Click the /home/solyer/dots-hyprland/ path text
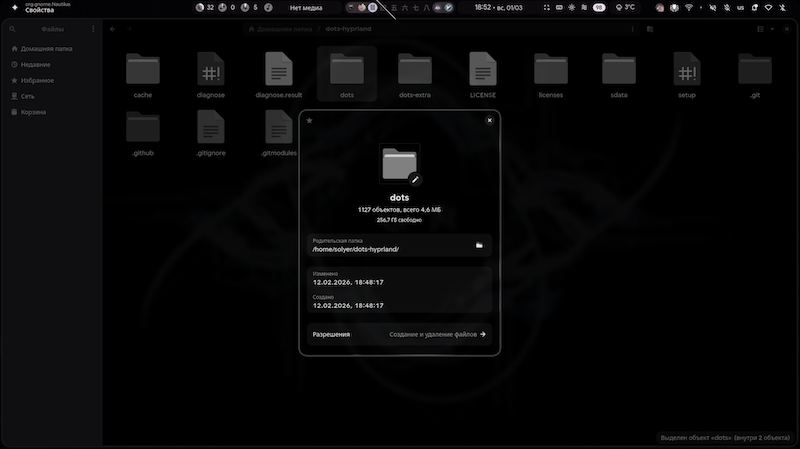This screenshot has width=800, height=449. pyautogui.click(x=356, y=250)
